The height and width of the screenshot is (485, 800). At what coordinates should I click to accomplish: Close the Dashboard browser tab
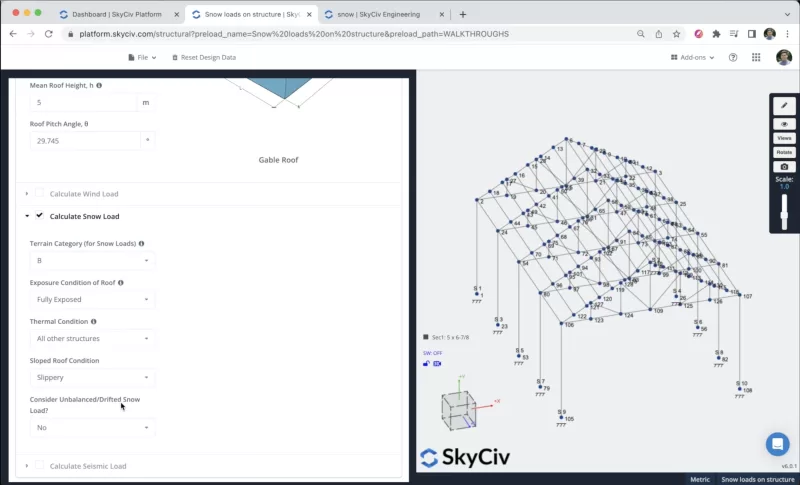point(177,14)
